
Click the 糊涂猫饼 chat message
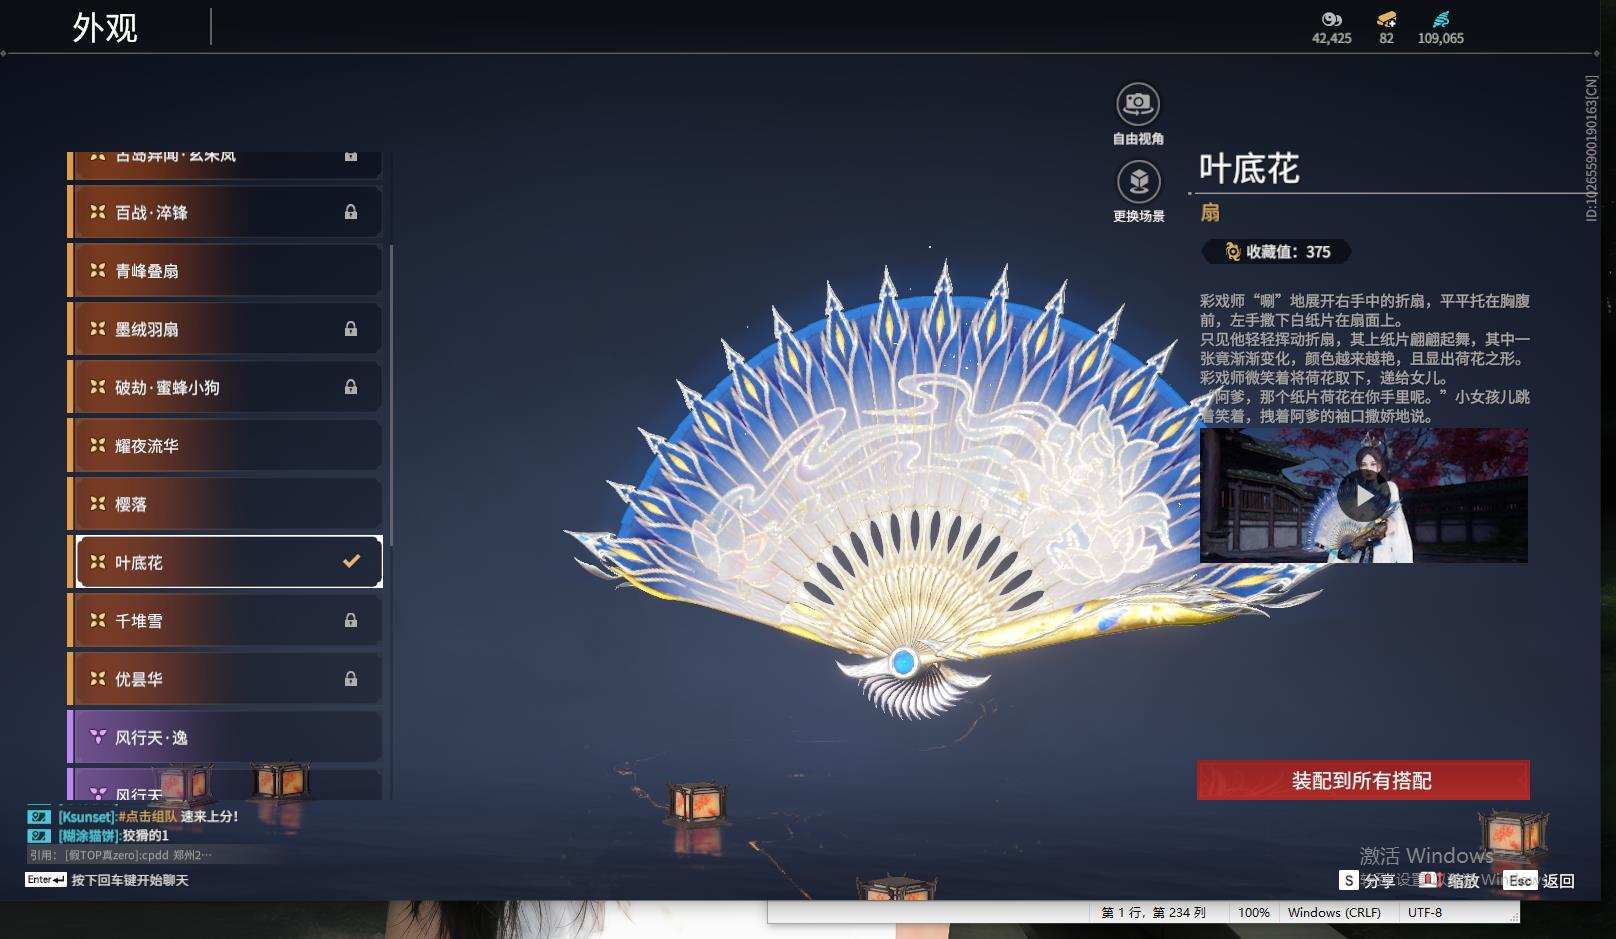113,835
